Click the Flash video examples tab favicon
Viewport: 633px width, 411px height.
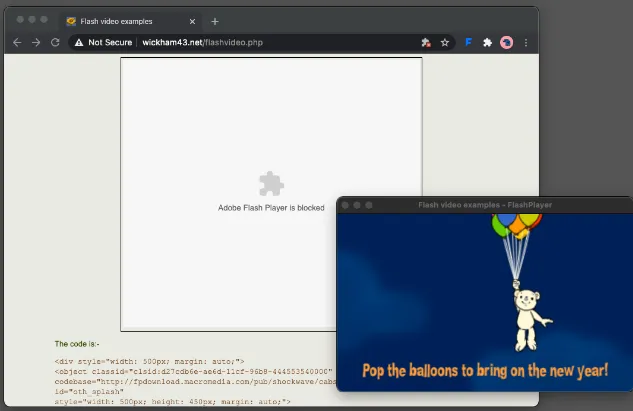click(x=71, y=21)
